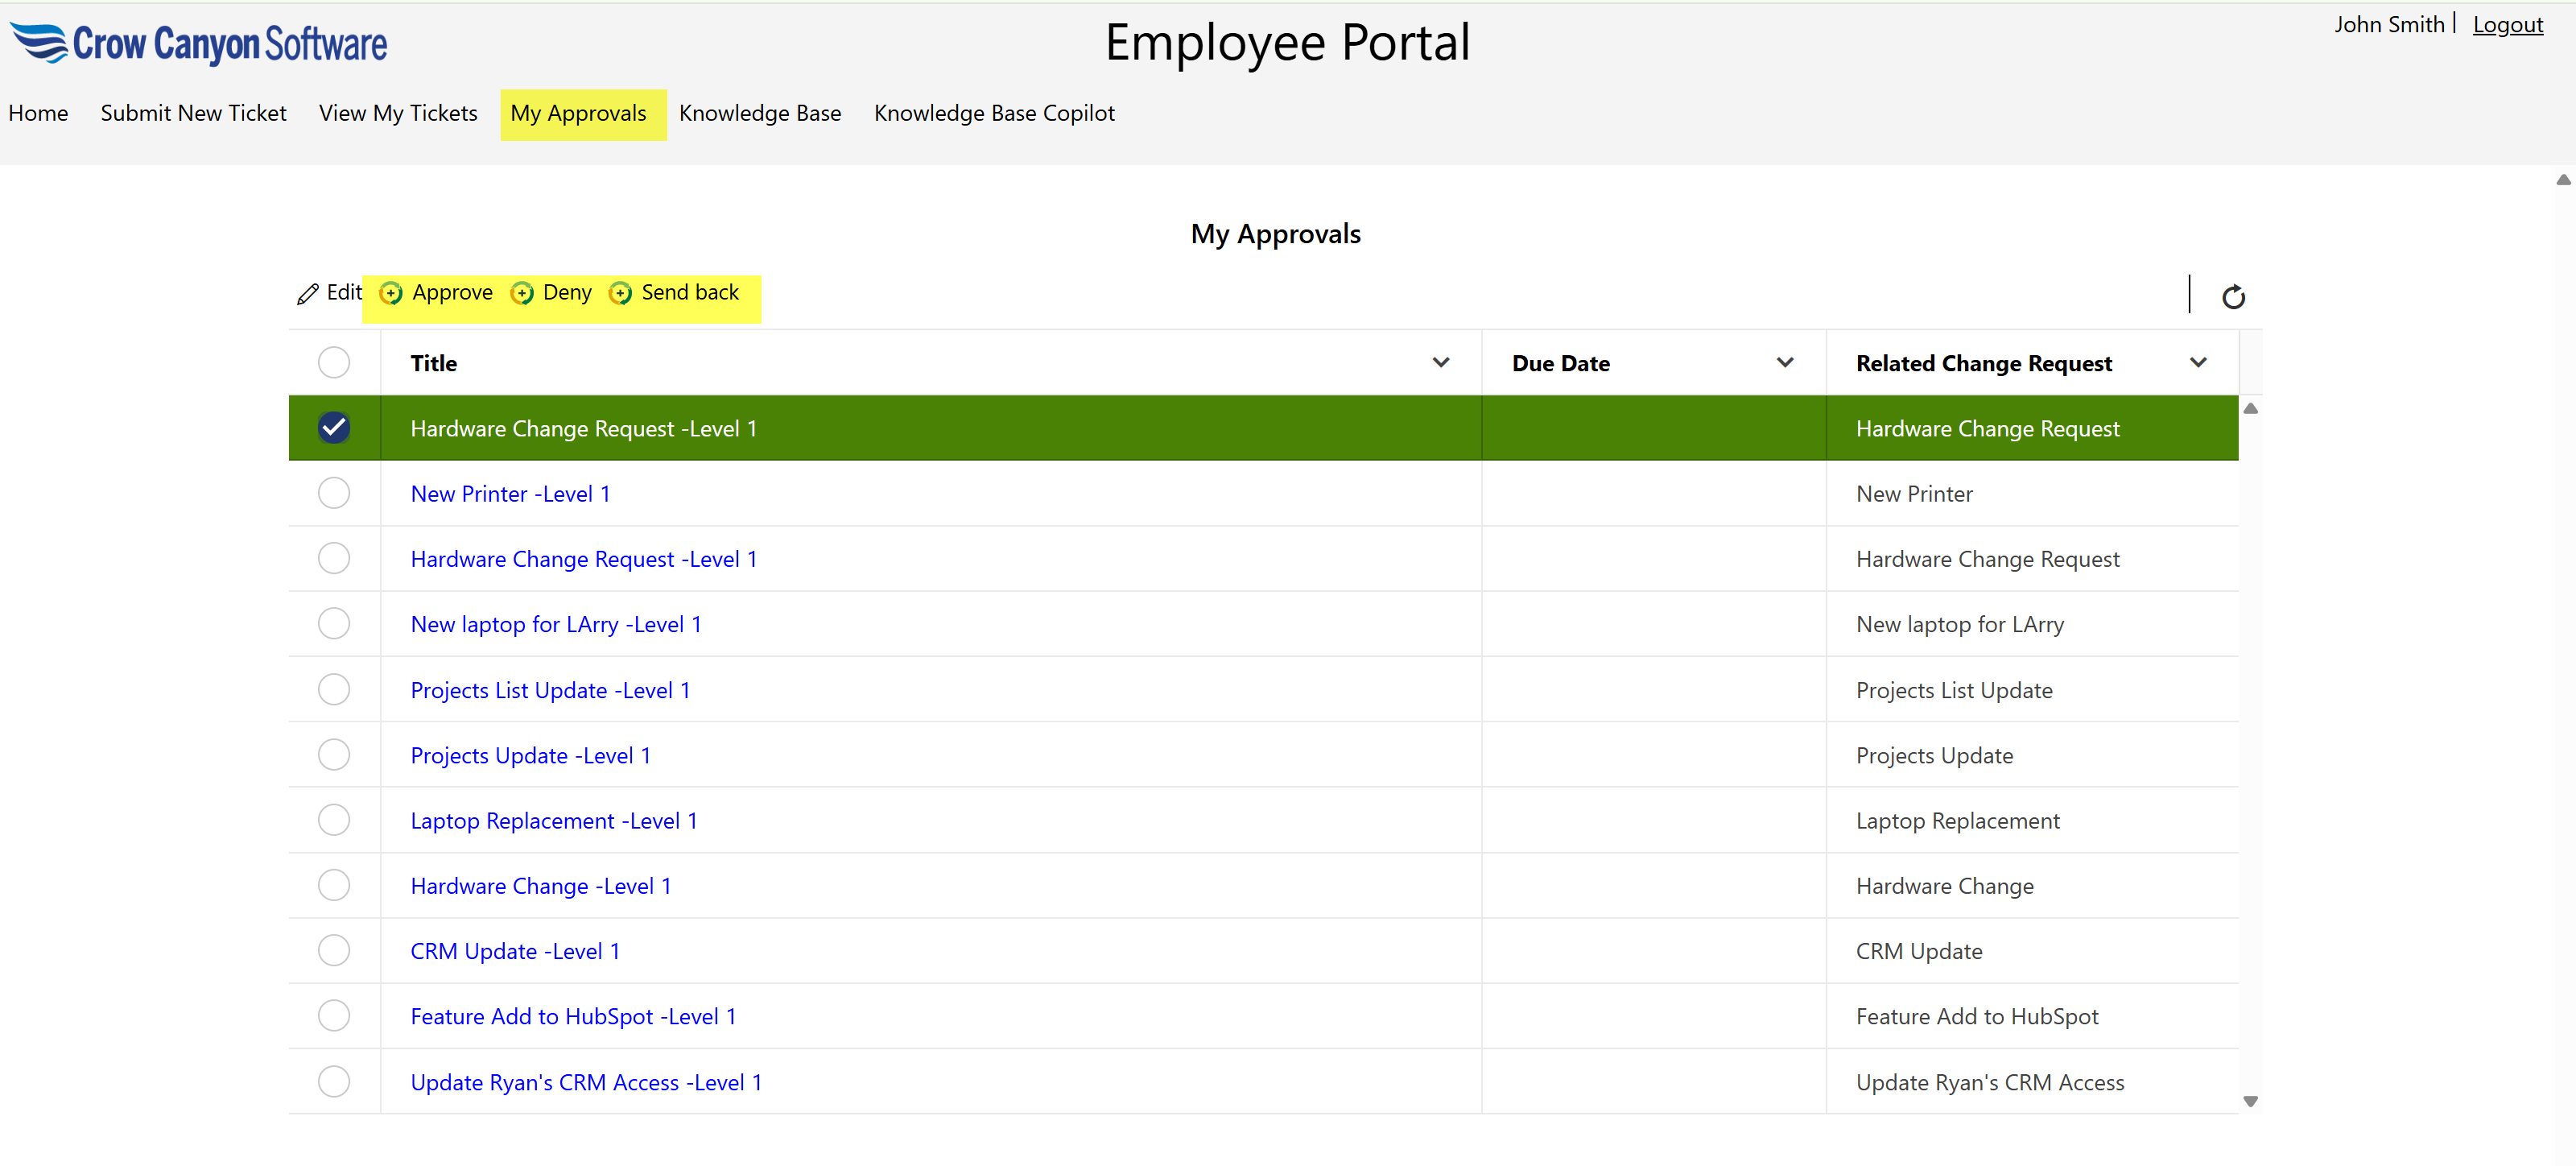Switch to the Knowledge Base tab

pyautogui.click(x=760, y=113)
